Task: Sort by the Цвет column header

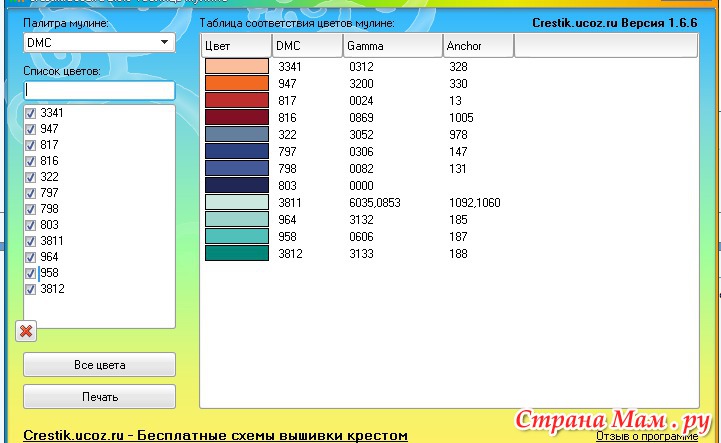Action: [236, 46]
